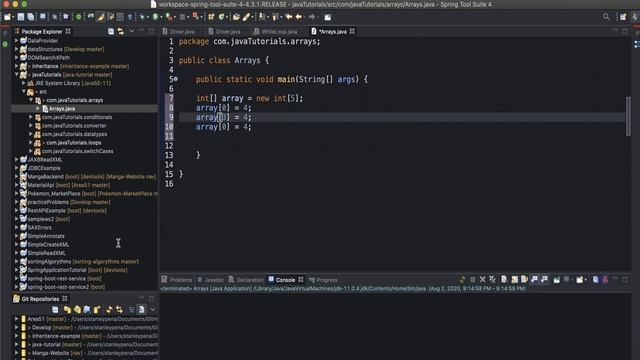640x360 pixels.
Task: Click line number 12 in editor gutter
Action: click(169, 146)
